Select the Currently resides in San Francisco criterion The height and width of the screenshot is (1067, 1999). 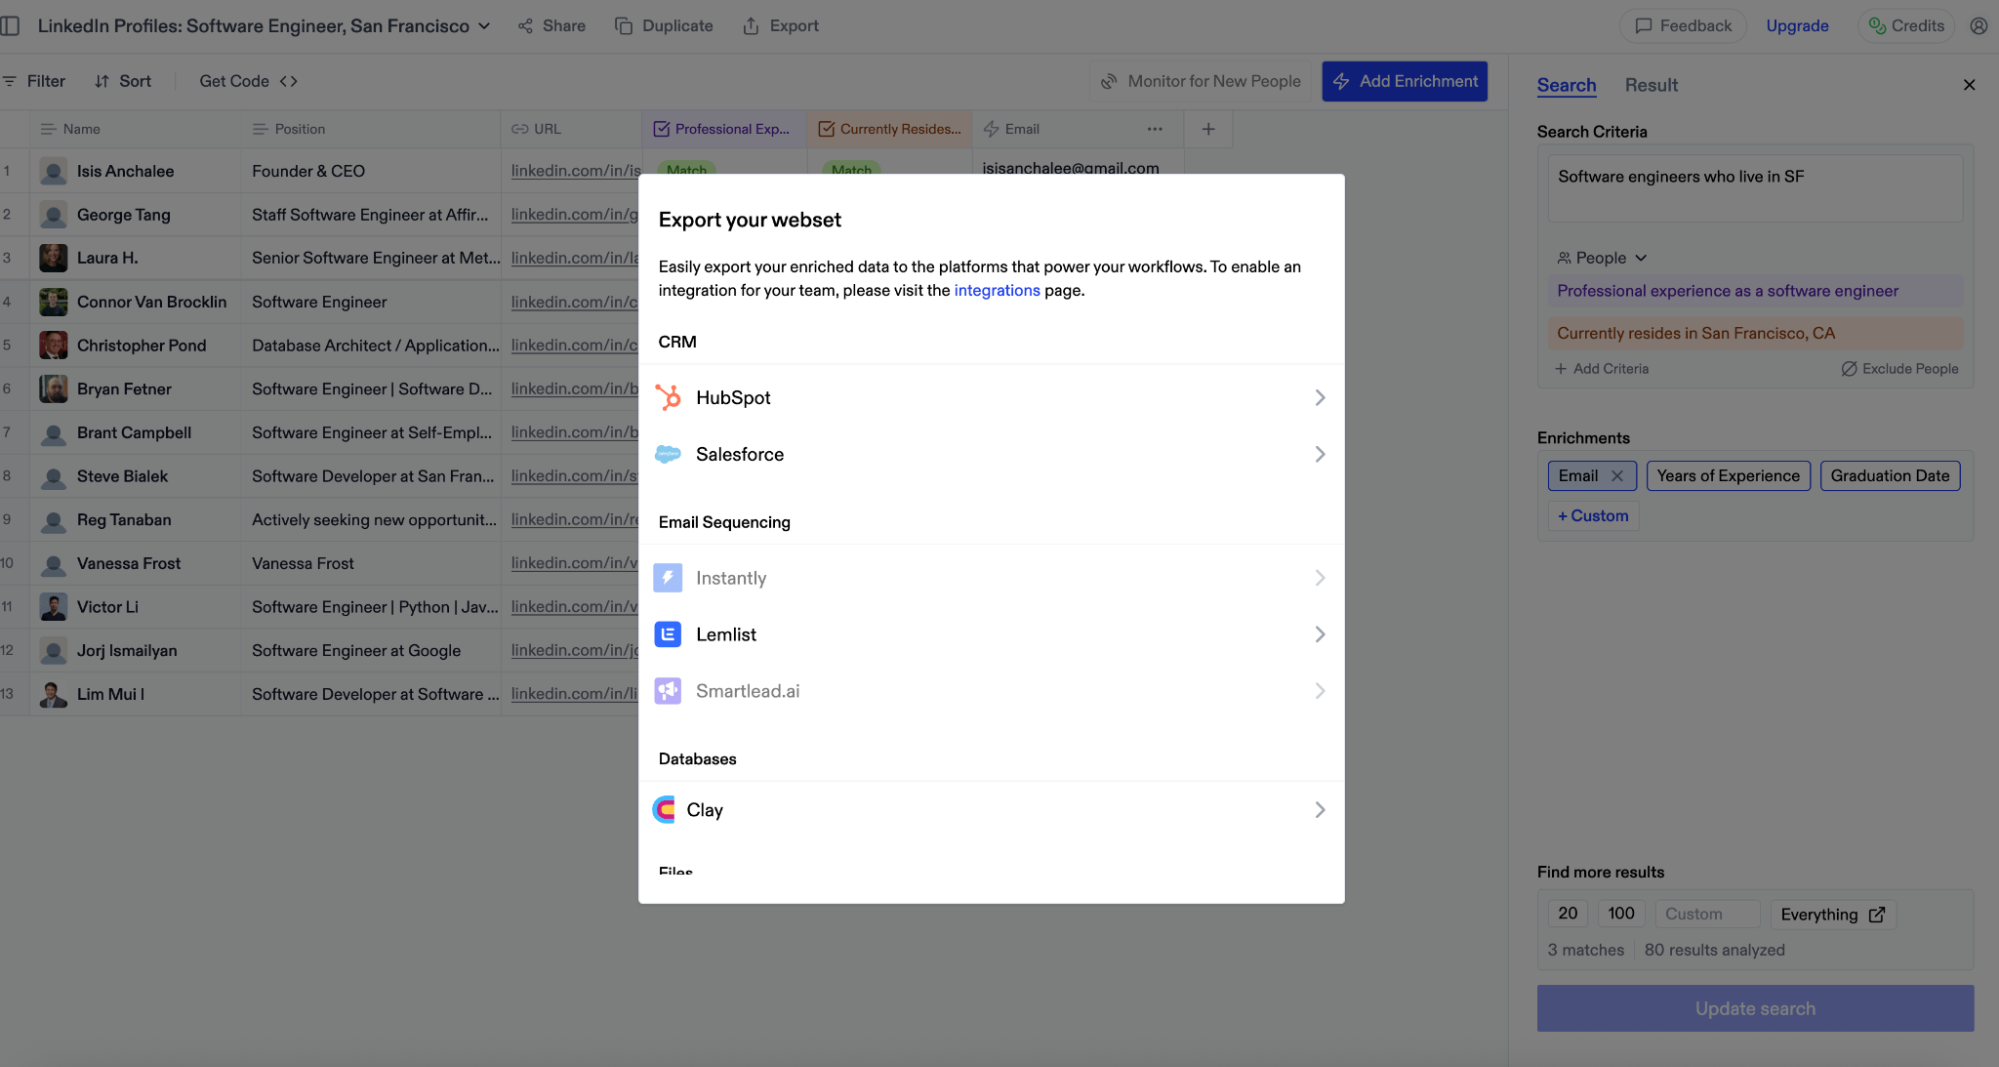[1755, 333]
